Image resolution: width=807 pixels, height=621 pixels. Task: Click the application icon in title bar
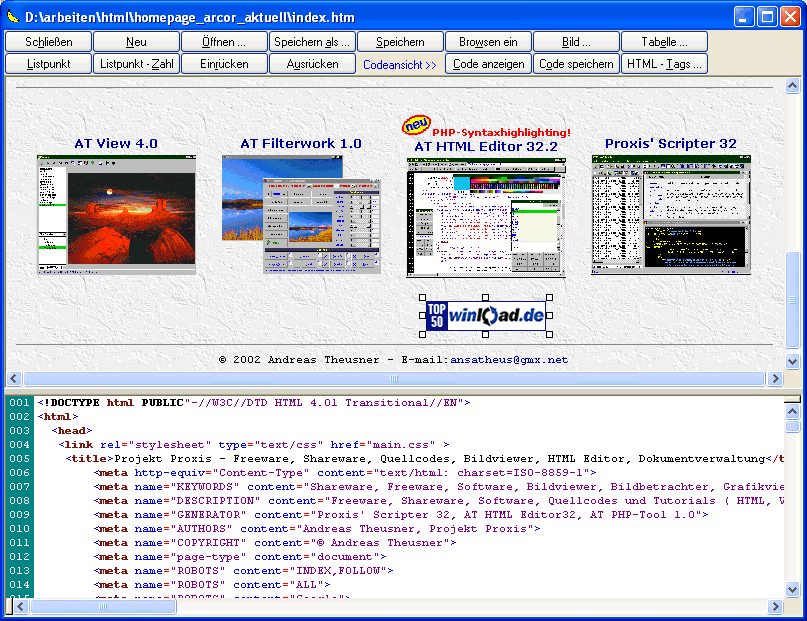[12, 17]
